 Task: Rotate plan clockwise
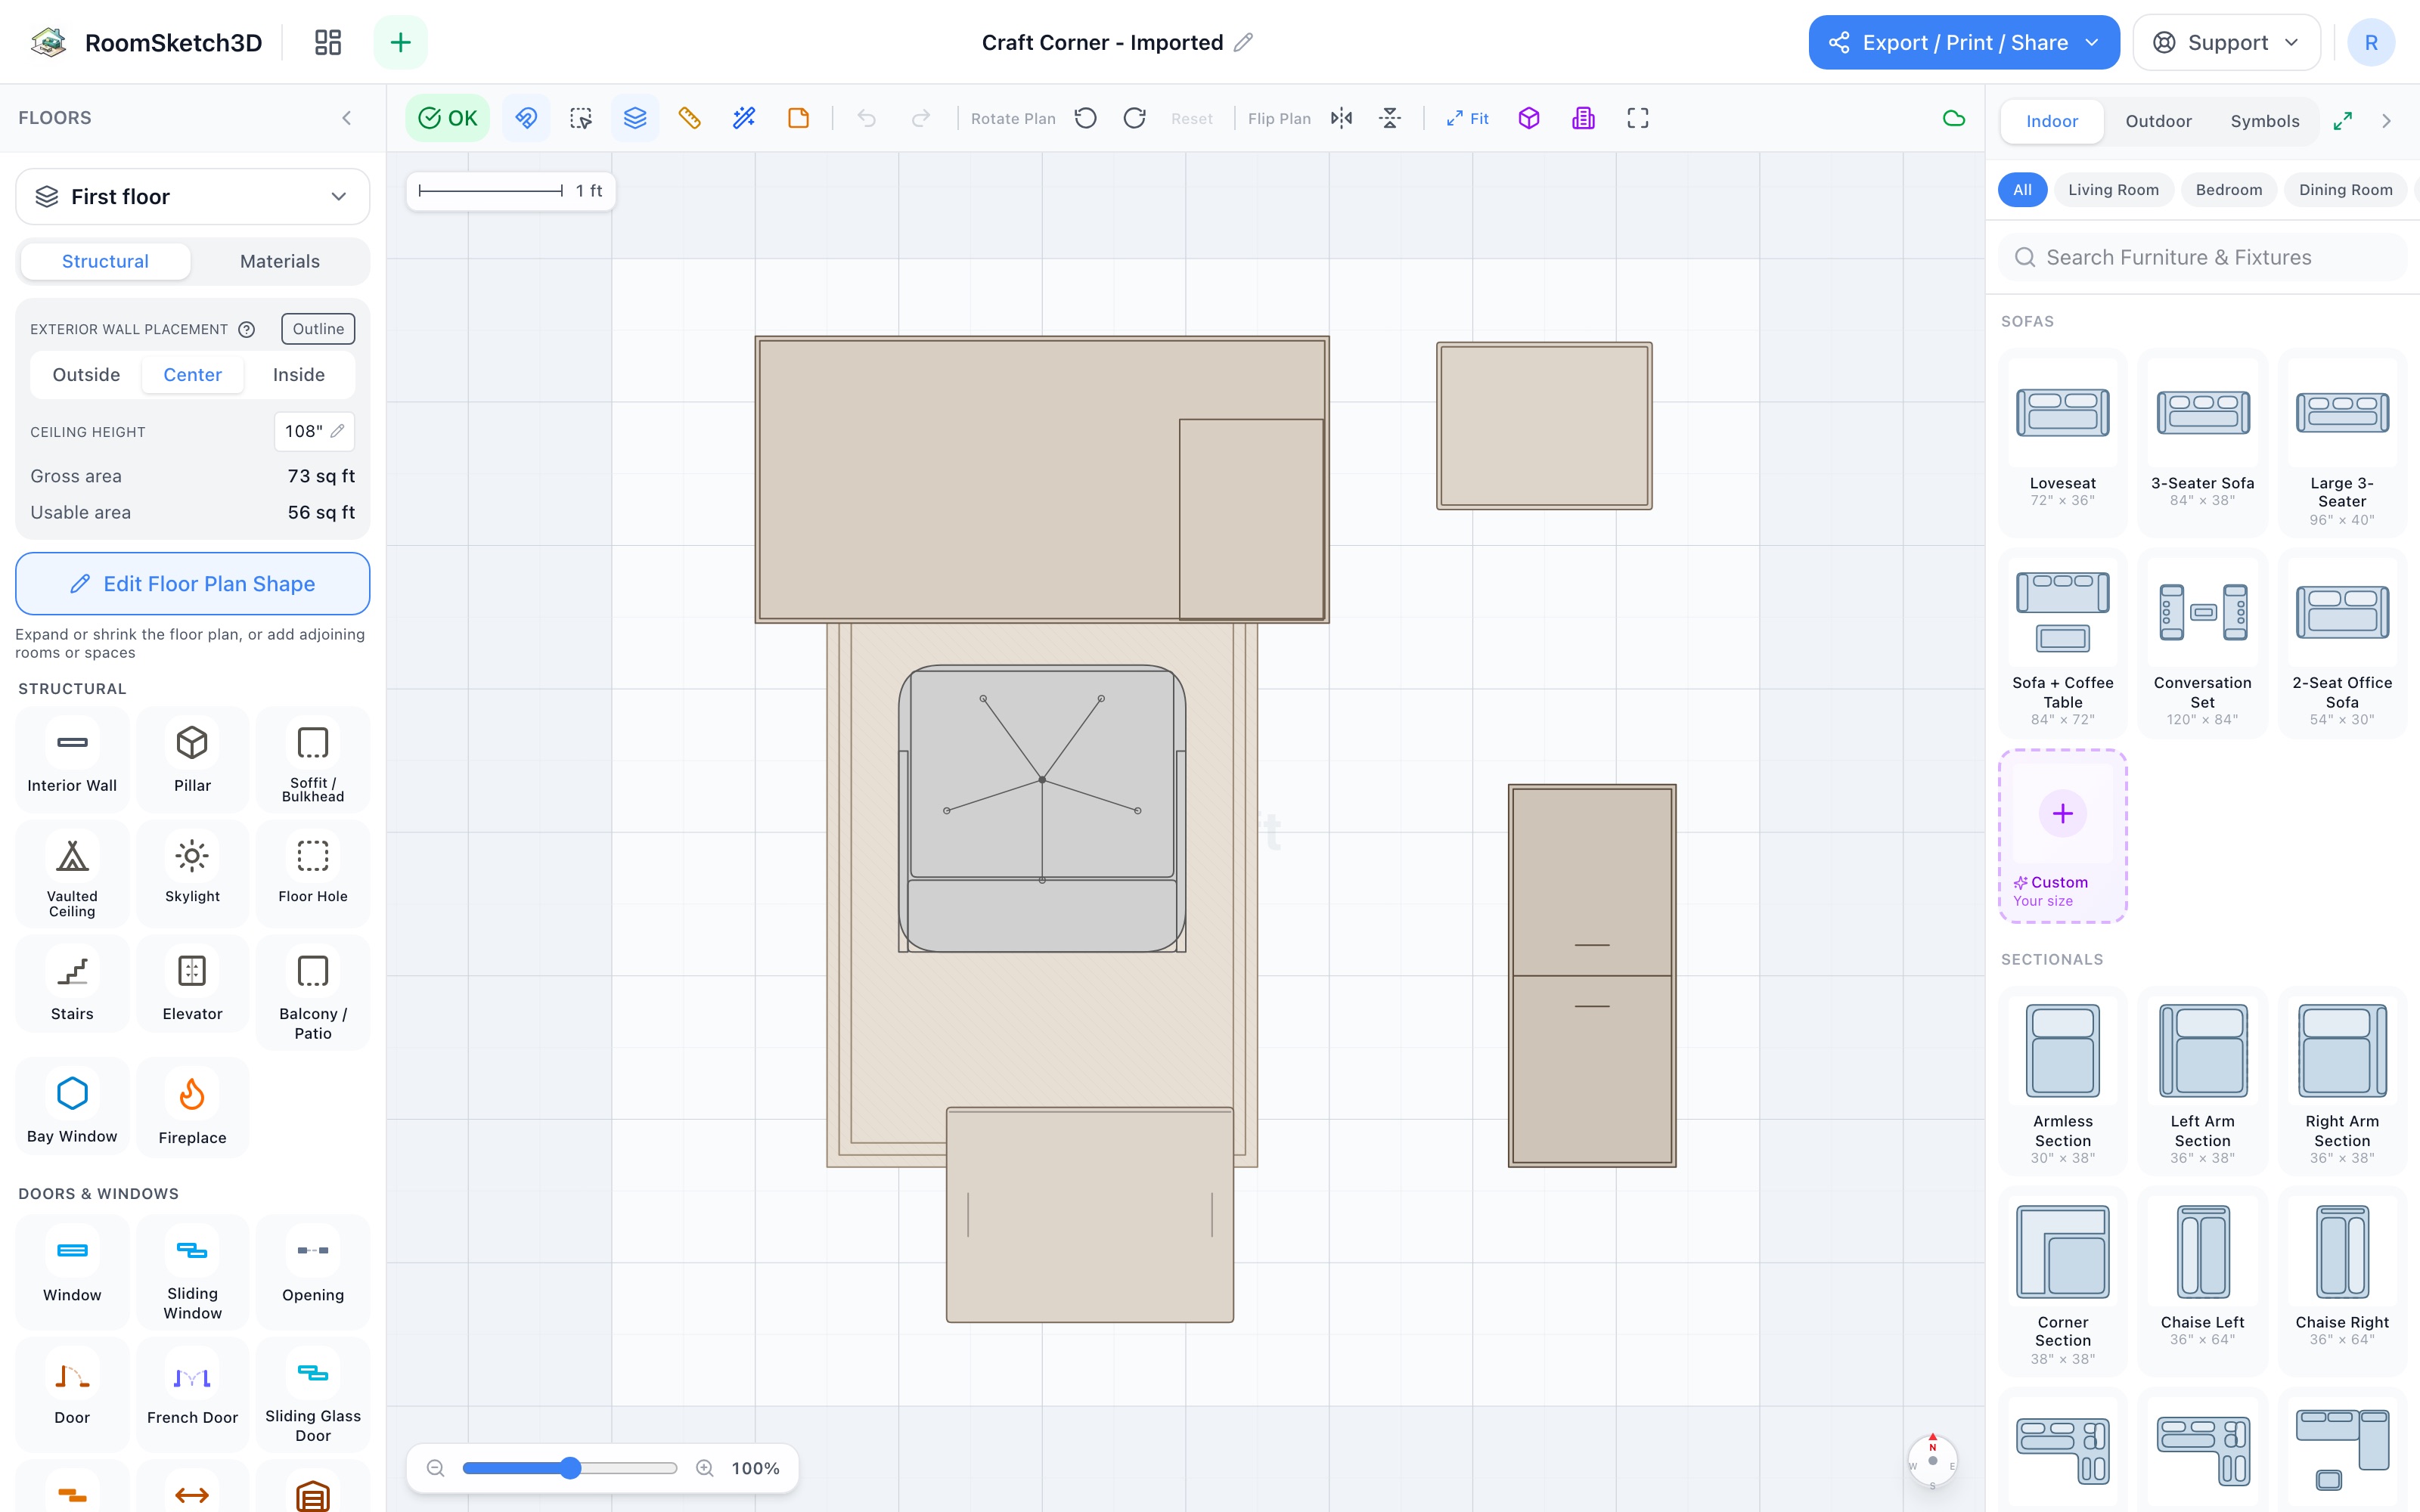(1135, 118)
